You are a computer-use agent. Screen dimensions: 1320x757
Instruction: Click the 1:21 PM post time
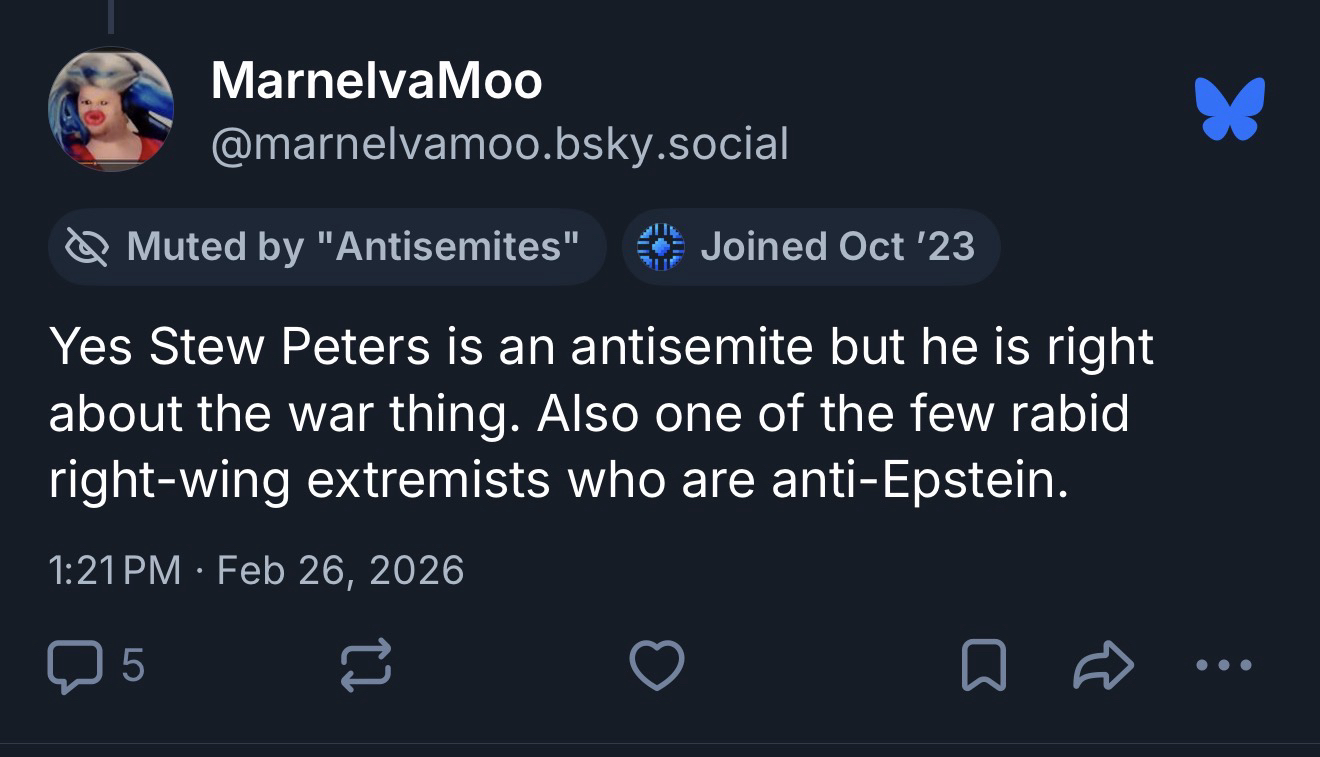coord(114,571)
